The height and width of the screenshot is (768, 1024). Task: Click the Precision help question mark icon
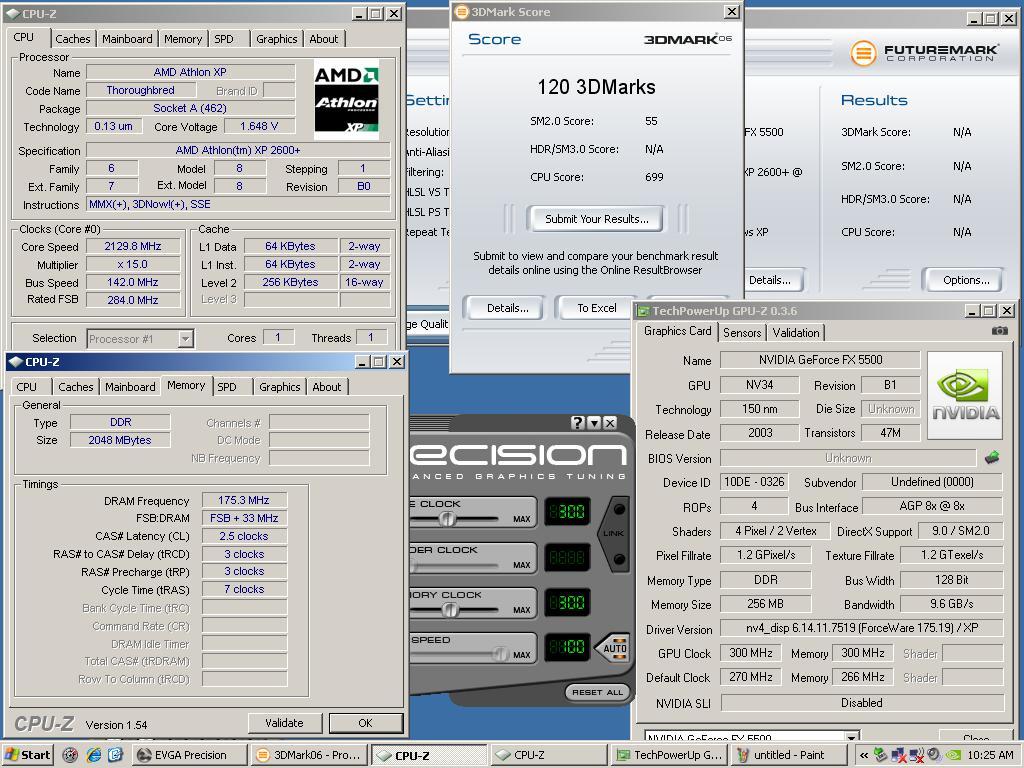point(577,423)
